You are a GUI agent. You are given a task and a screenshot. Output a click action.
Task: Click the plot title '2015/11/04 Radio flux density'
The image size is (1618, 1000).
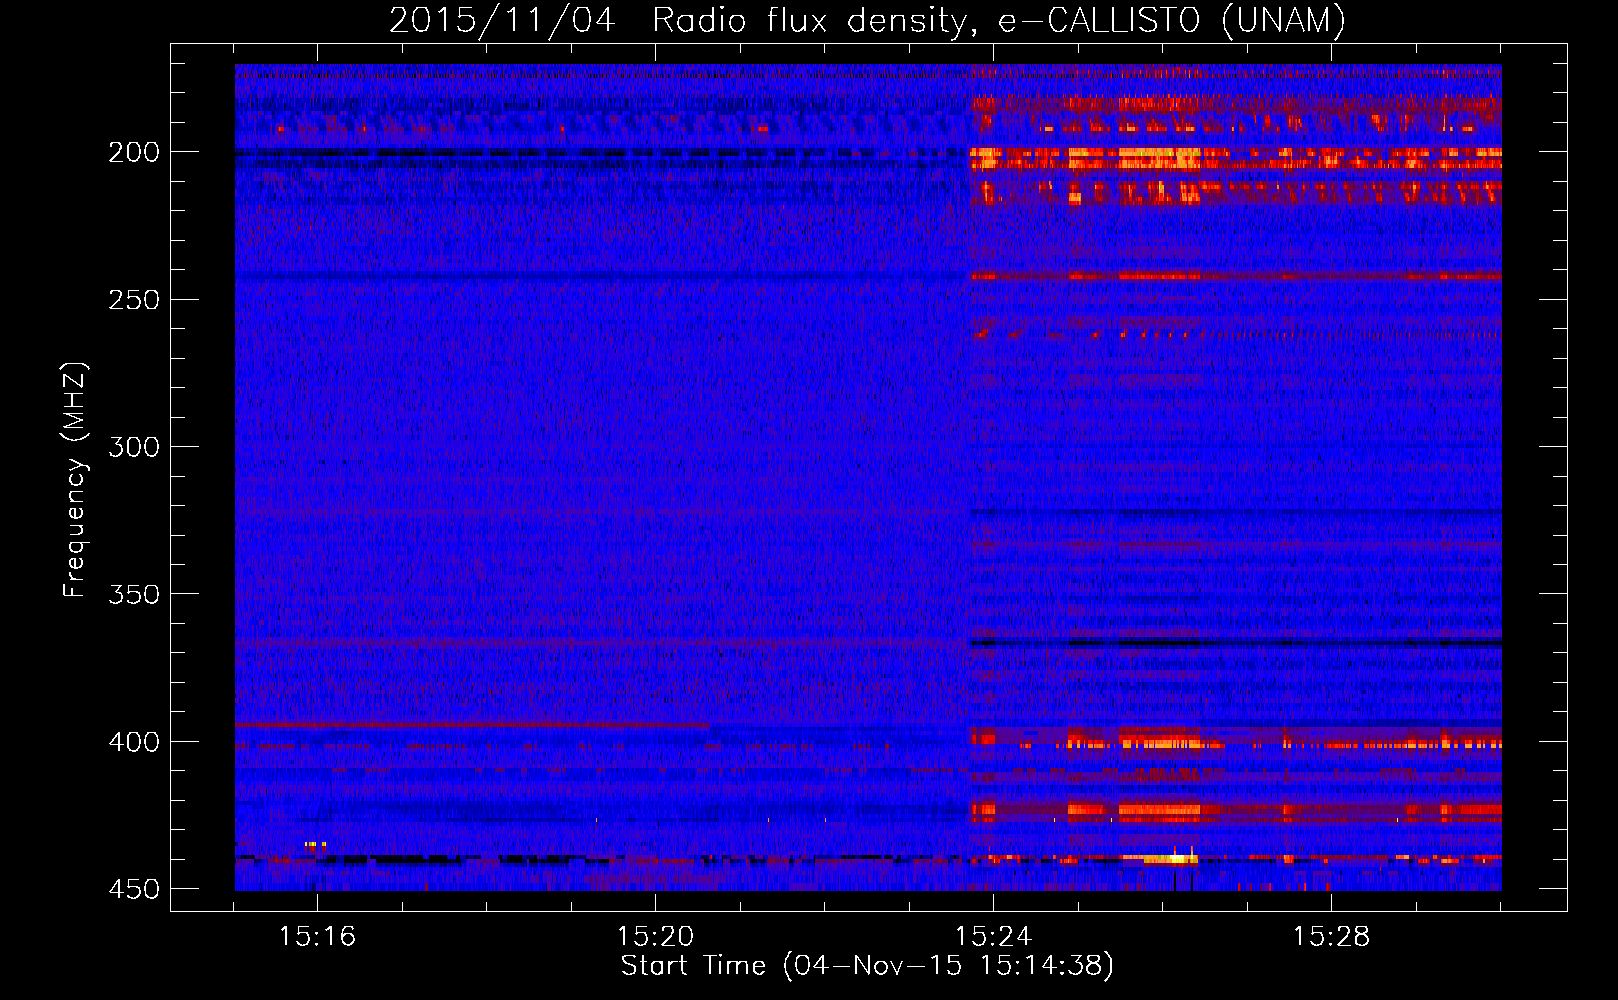pos(867,20)
